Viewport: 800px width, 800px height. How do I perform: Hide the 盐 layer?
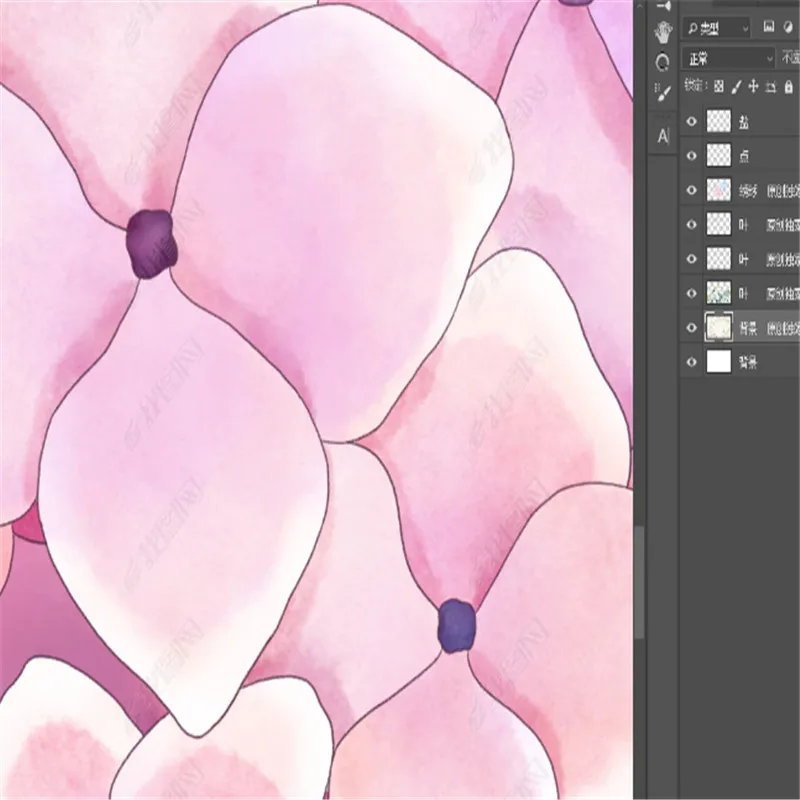click(x=691, y=121)
